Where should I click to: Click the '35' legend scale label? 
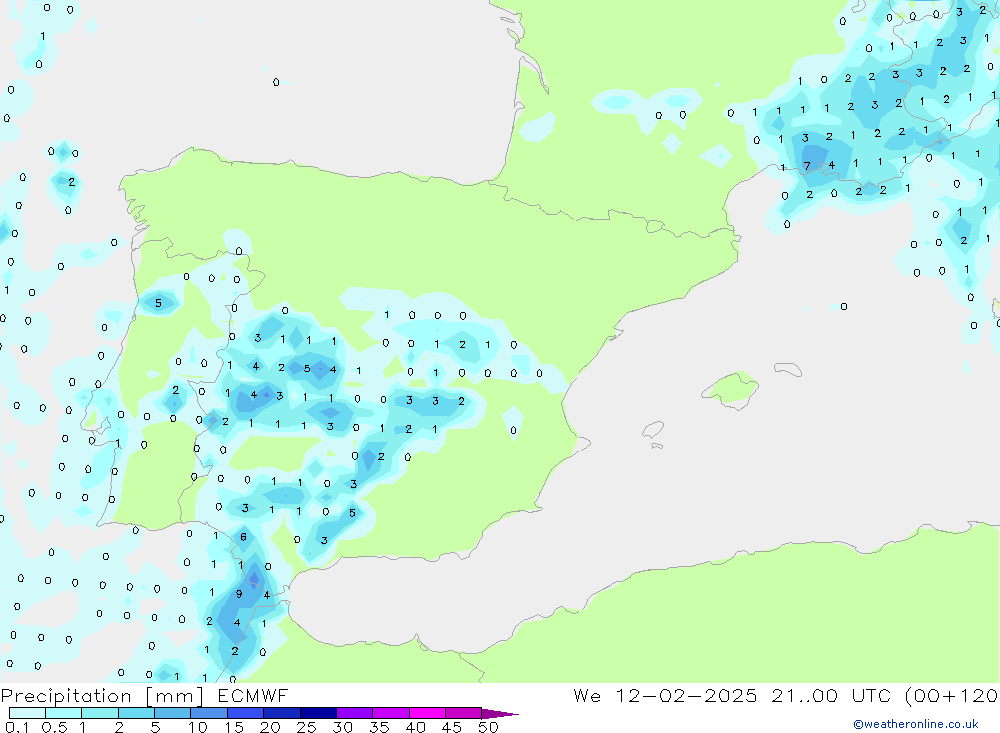tap(379, 727)
